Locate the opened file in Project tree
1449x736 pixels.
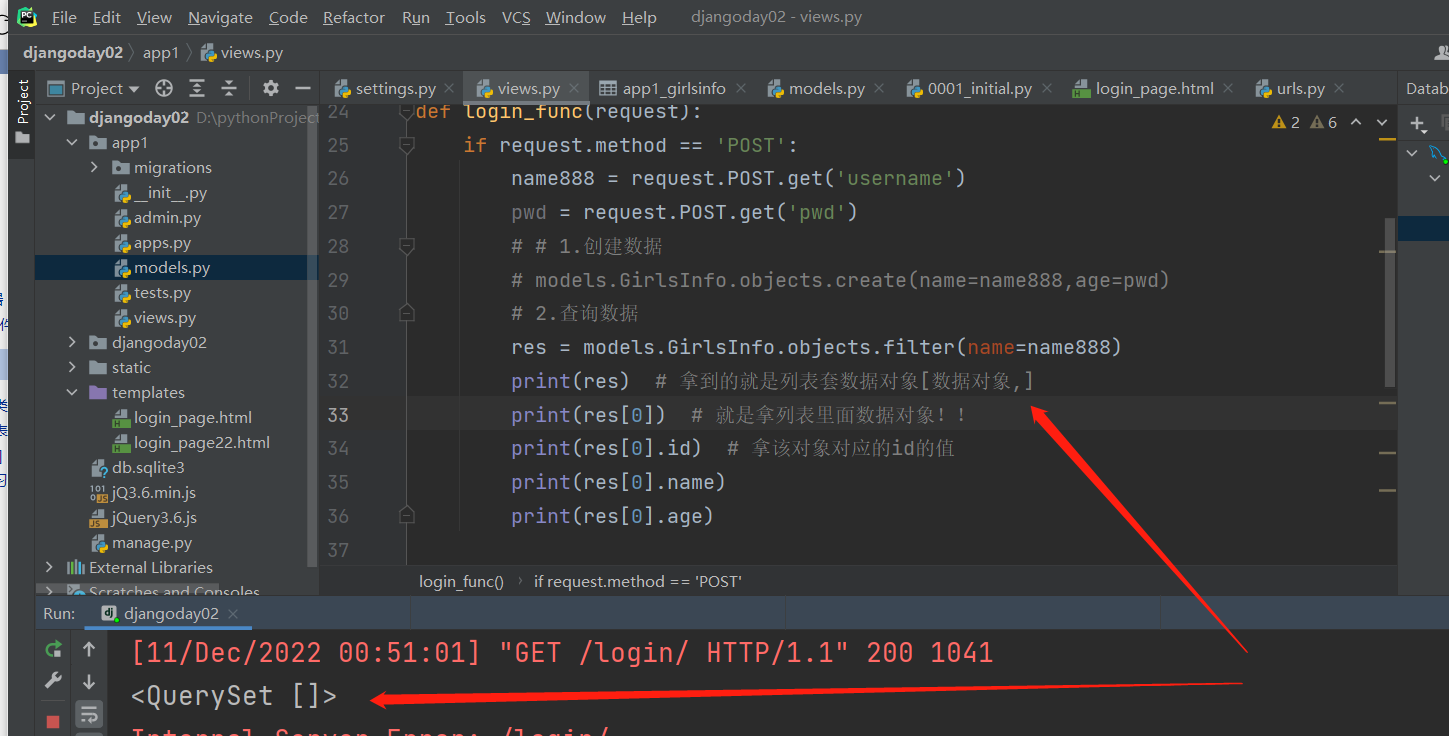click(x=165, y=88)
